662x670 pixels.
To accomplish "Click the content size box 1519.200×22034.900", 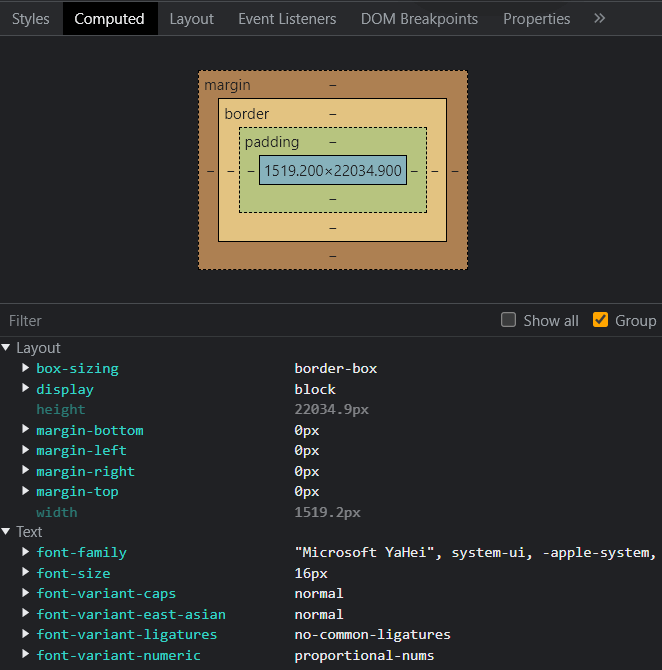I will (333, 171).
